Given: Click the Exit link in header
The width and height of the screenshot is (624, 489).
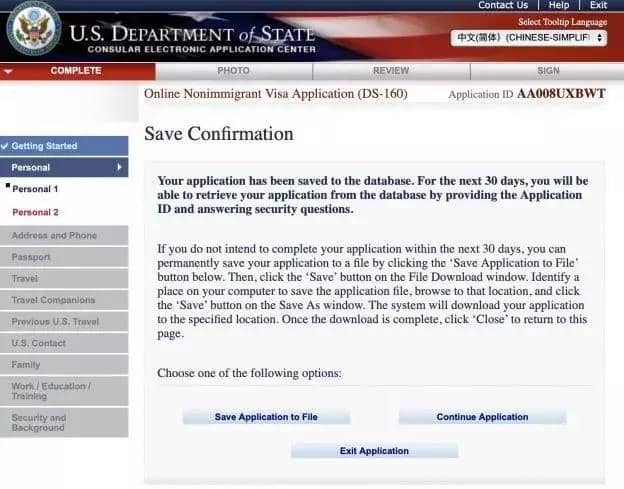Looking at the screenshot, I should click(x=598, y=5).
